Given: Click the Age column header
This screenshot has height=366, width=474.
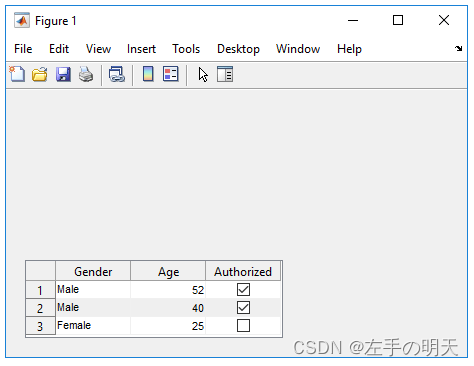Looking at the screenshot, I should [x=168, y=271].
